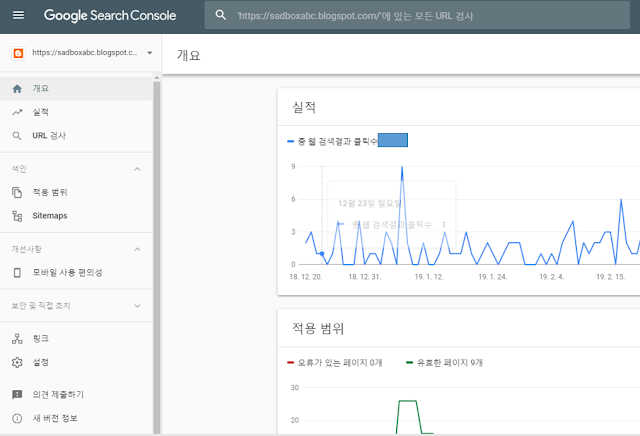Click the highlighted data point on chart
640x436 pixels.
(322, 254)
